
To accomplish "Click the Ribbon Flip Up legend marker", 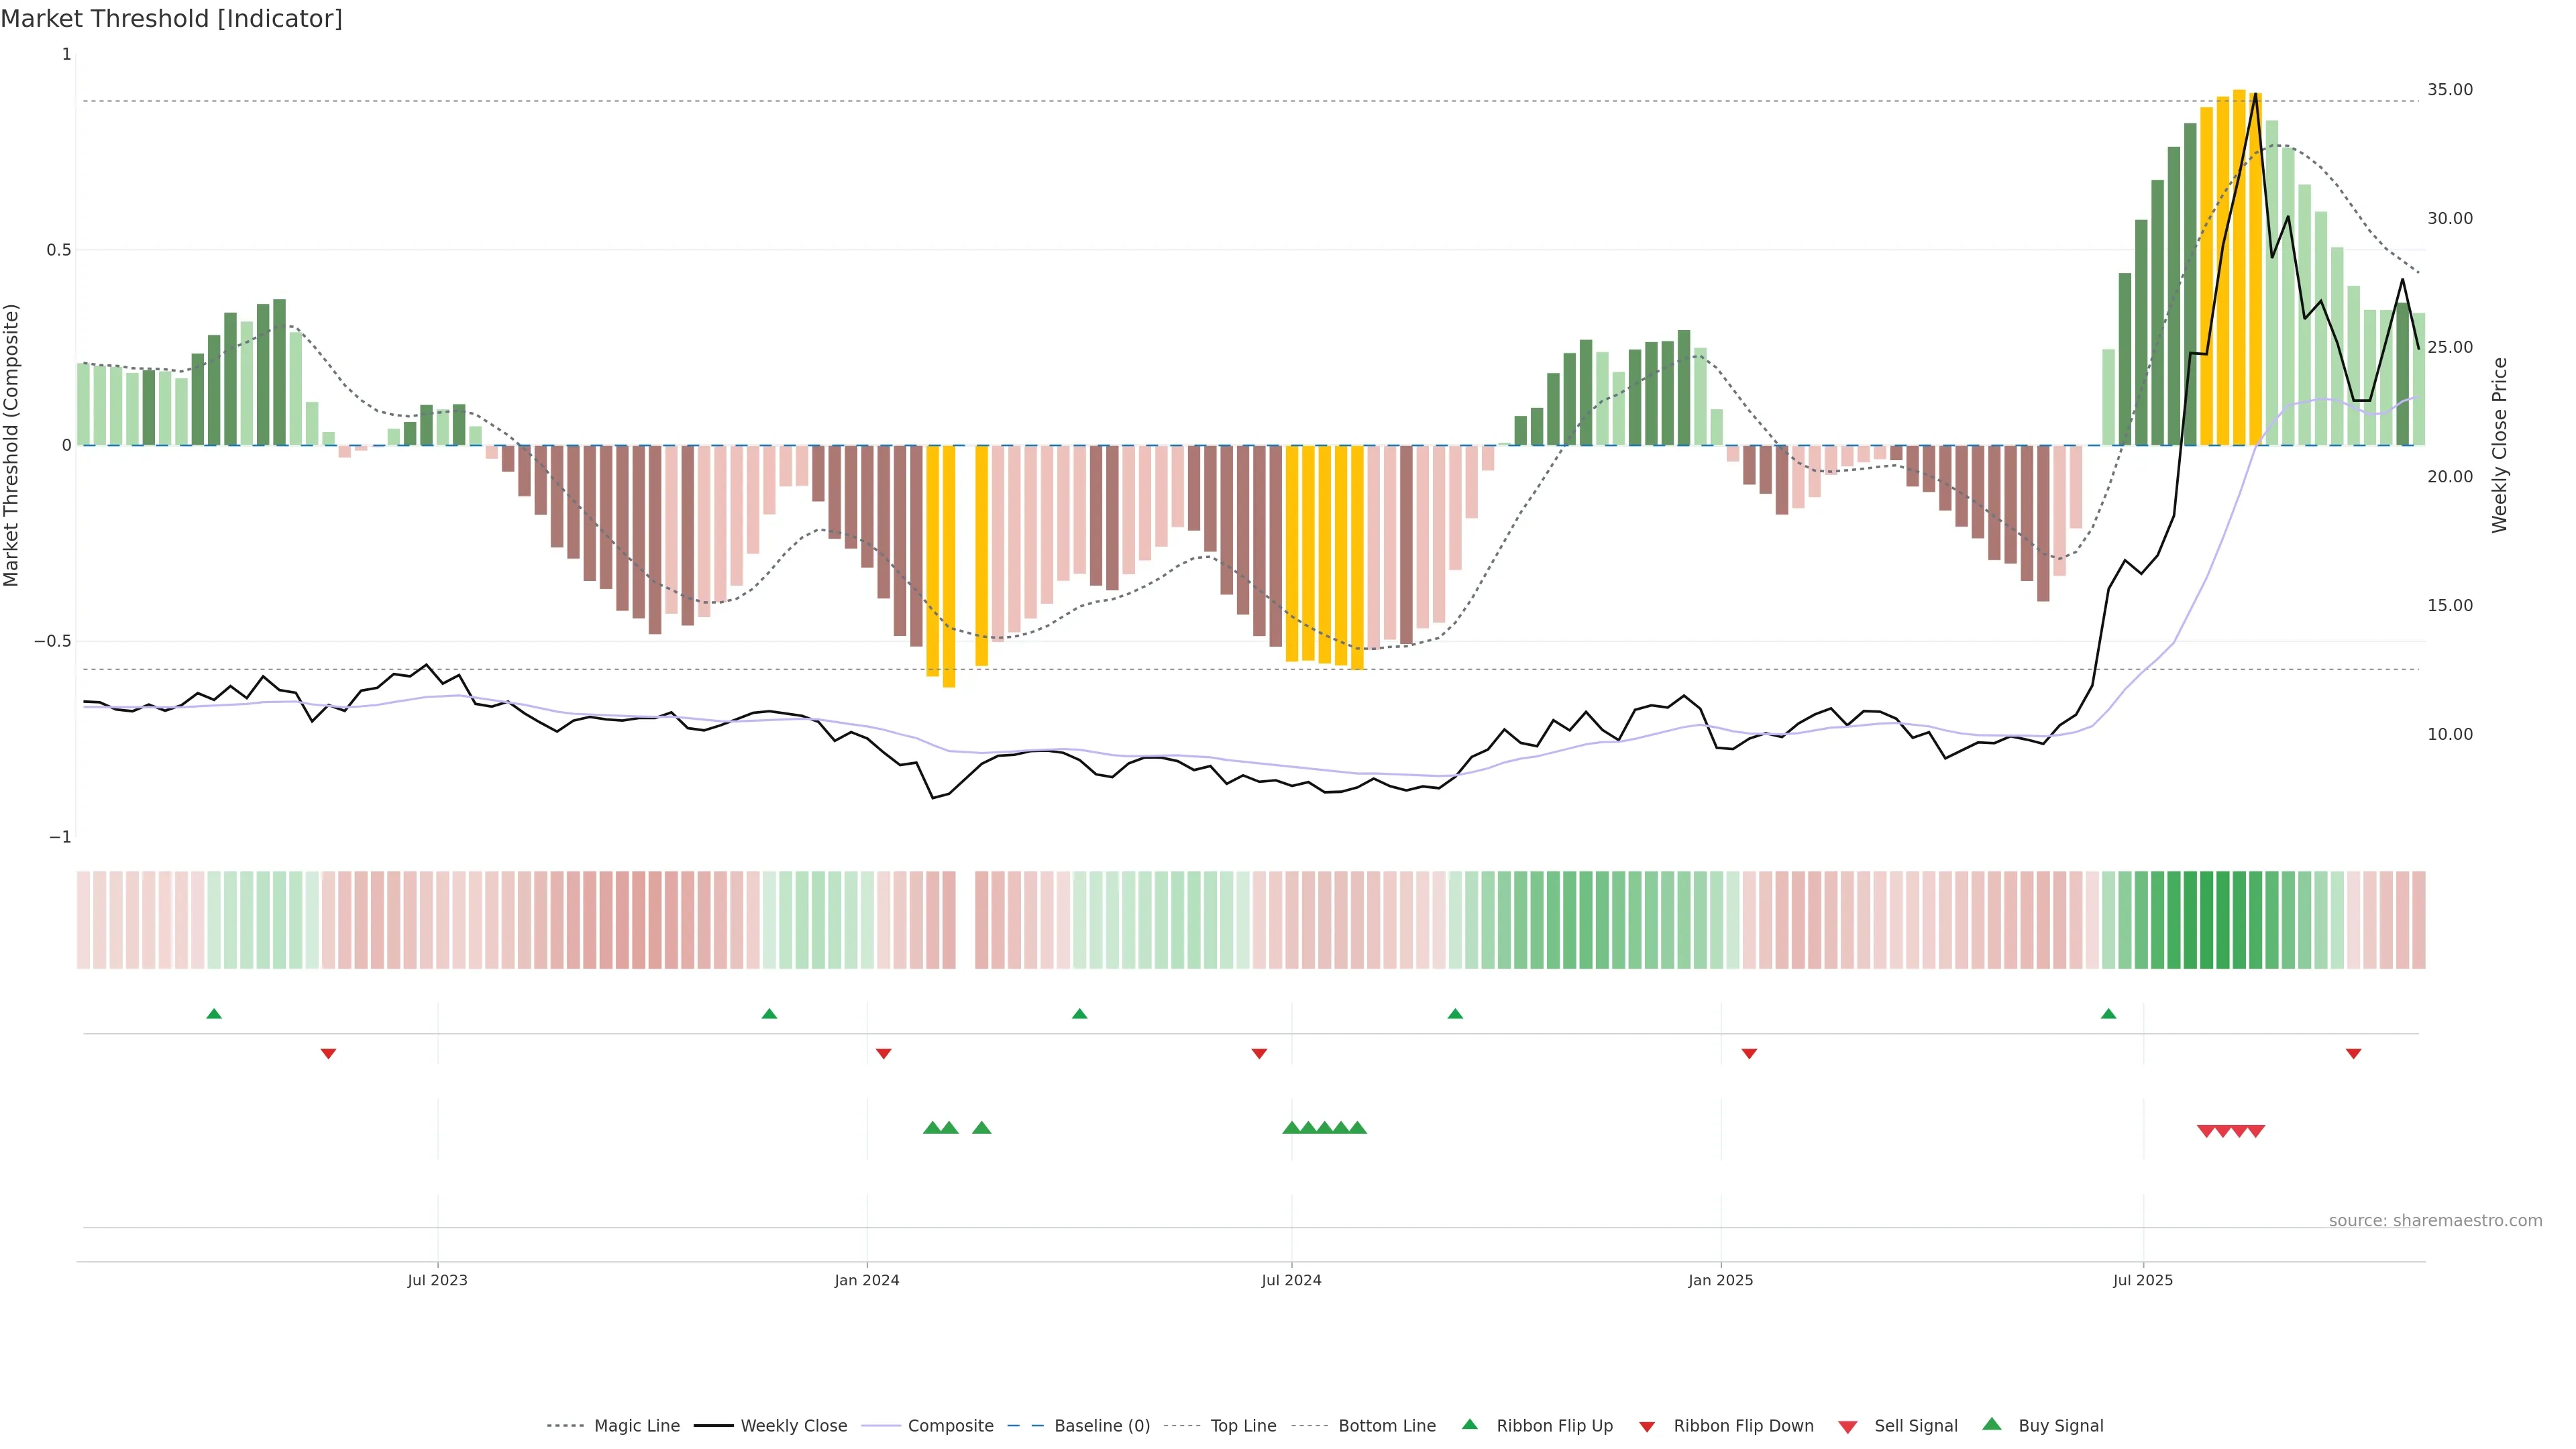I will click(x=1469, y=1424).
